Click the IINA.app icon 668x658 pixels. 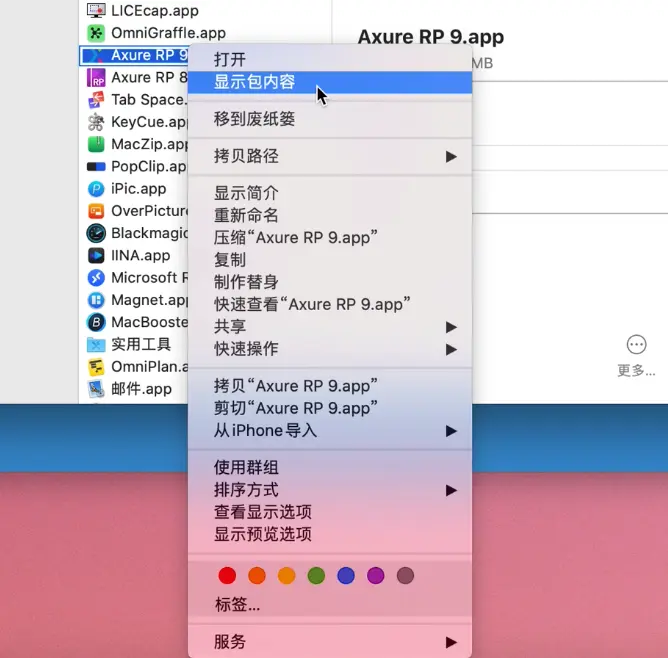coord(96,256)
